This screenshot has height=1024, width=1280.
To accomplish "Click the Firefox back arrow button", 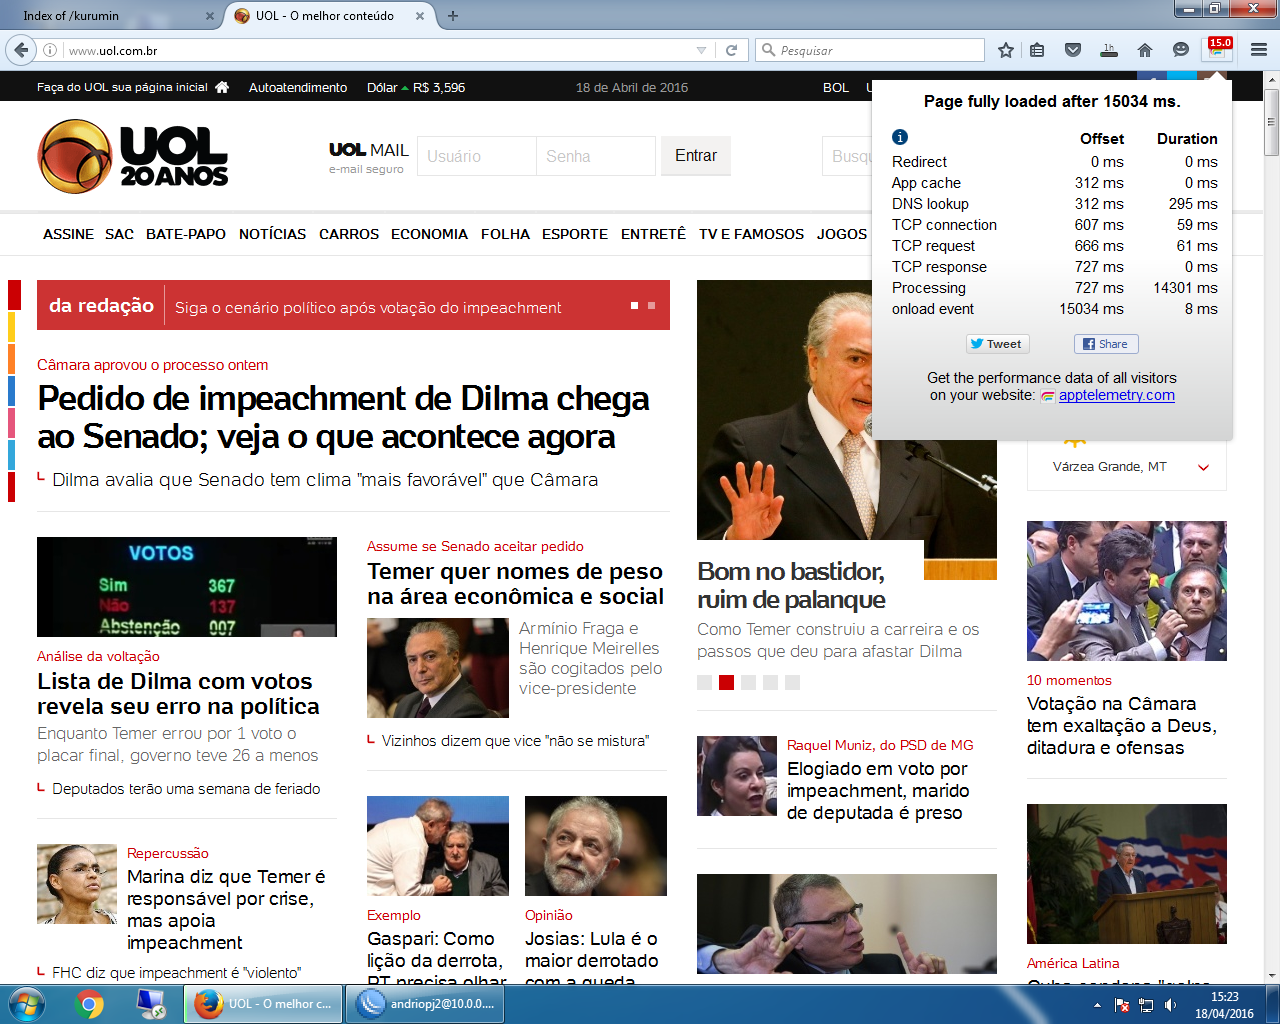I will [21, 50].
